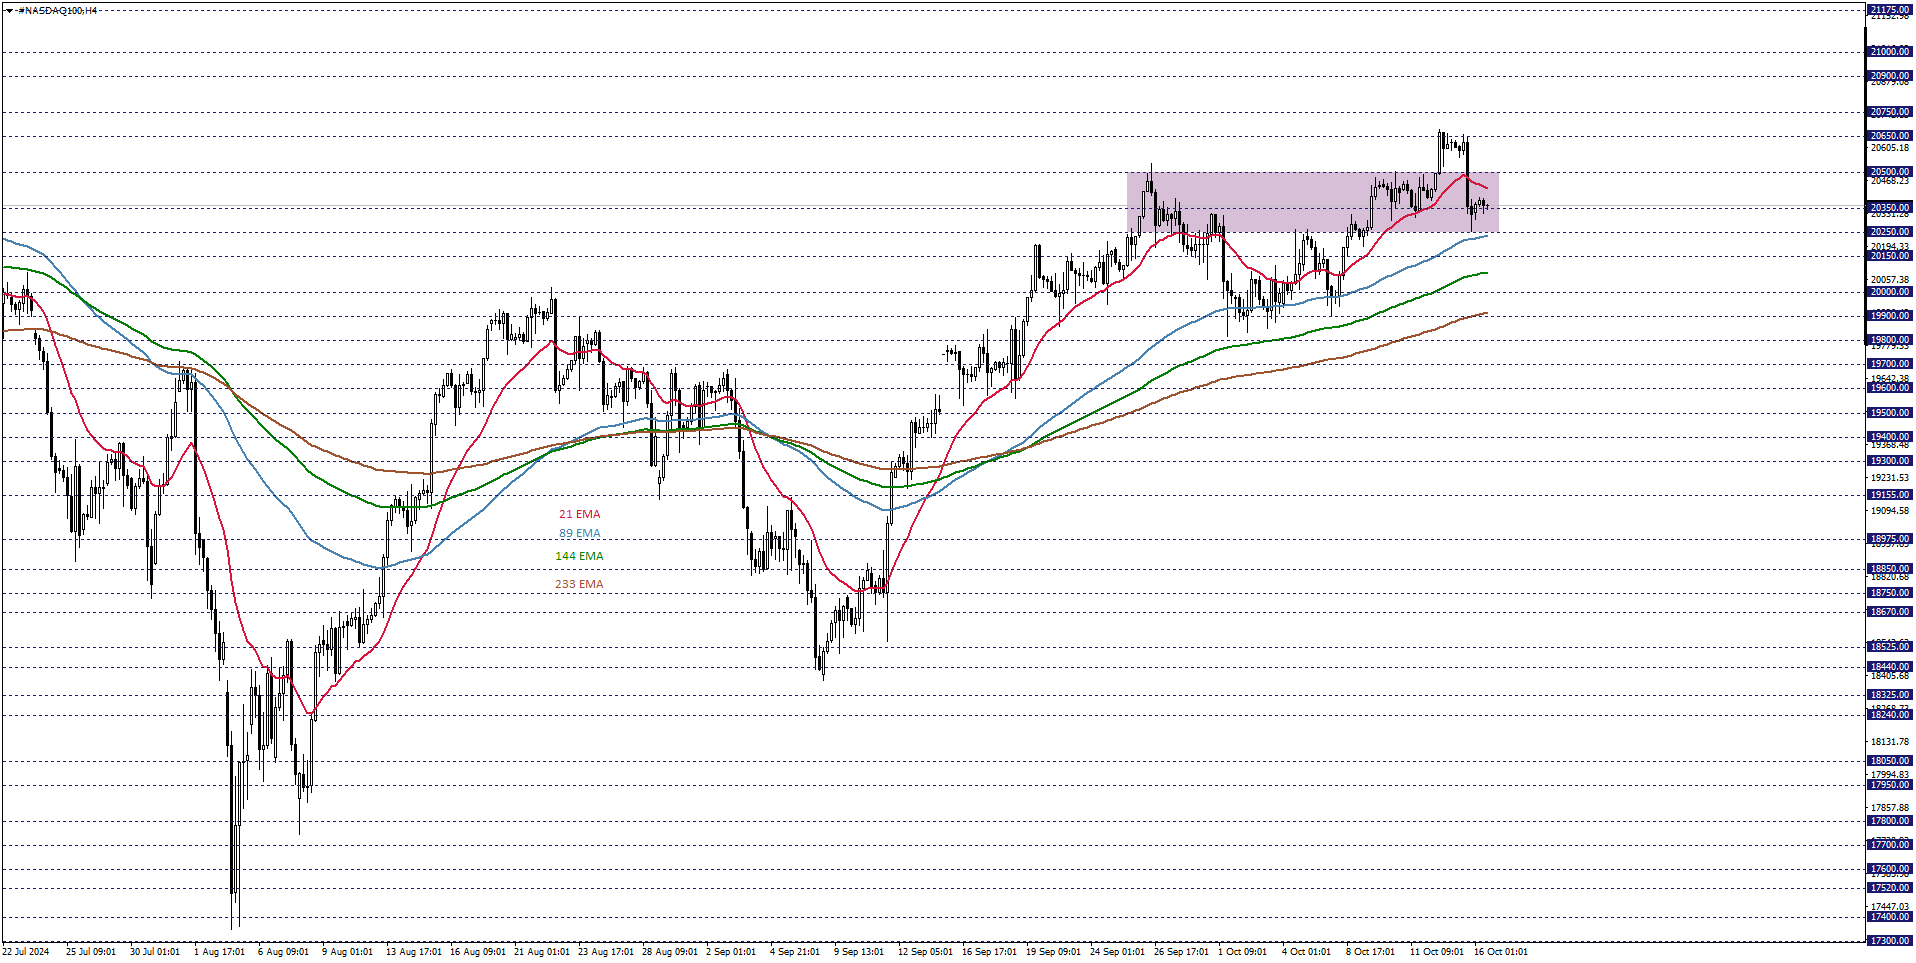Click the 21 Aug 01:01 time label
Viewport: 1916px width, 963px height.
coord(541,952)
